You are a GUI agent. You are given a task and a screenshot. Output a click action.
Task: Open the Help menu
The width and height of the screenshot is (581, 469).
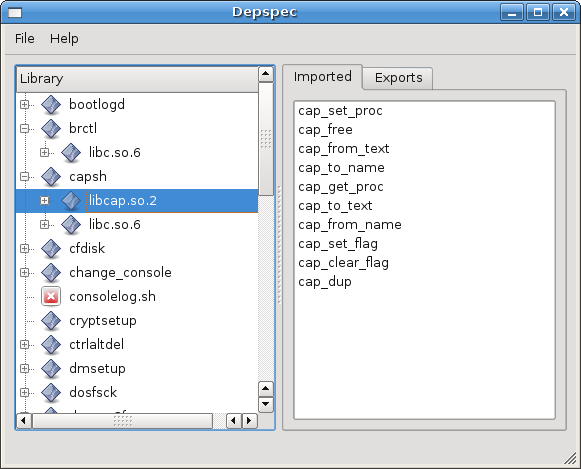64,39
